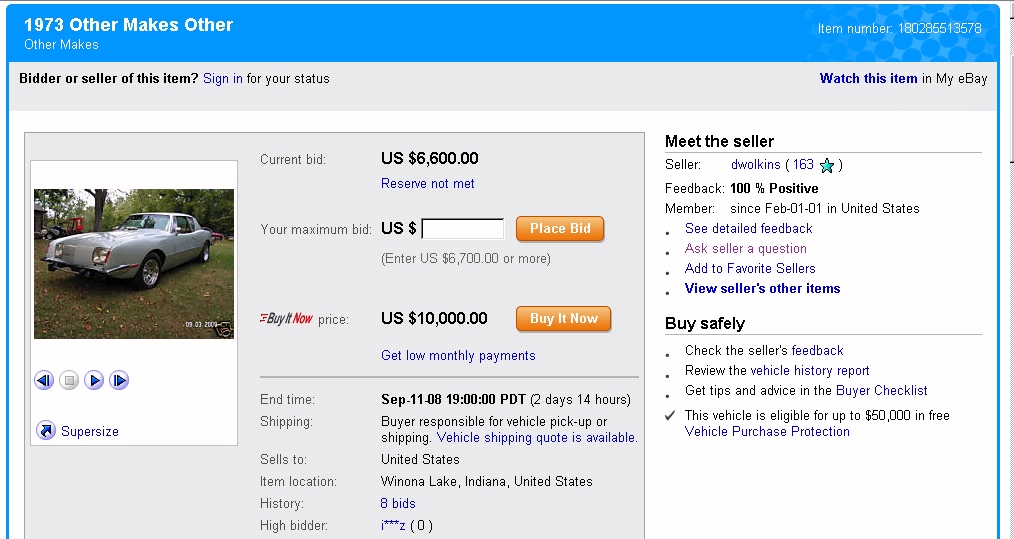Click the next photo slideshow button

[94, 380]
